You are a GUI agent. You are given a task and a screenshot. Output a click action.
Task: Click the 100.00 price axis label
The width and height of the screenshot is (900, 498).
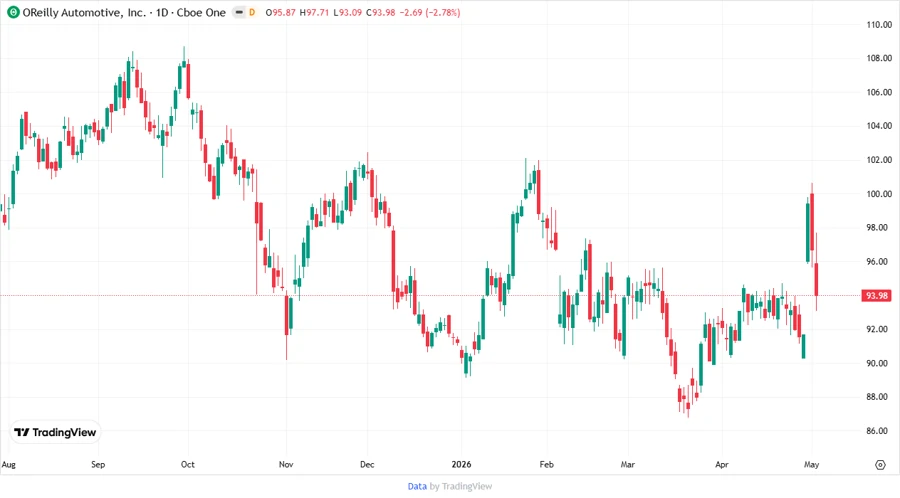879,194
